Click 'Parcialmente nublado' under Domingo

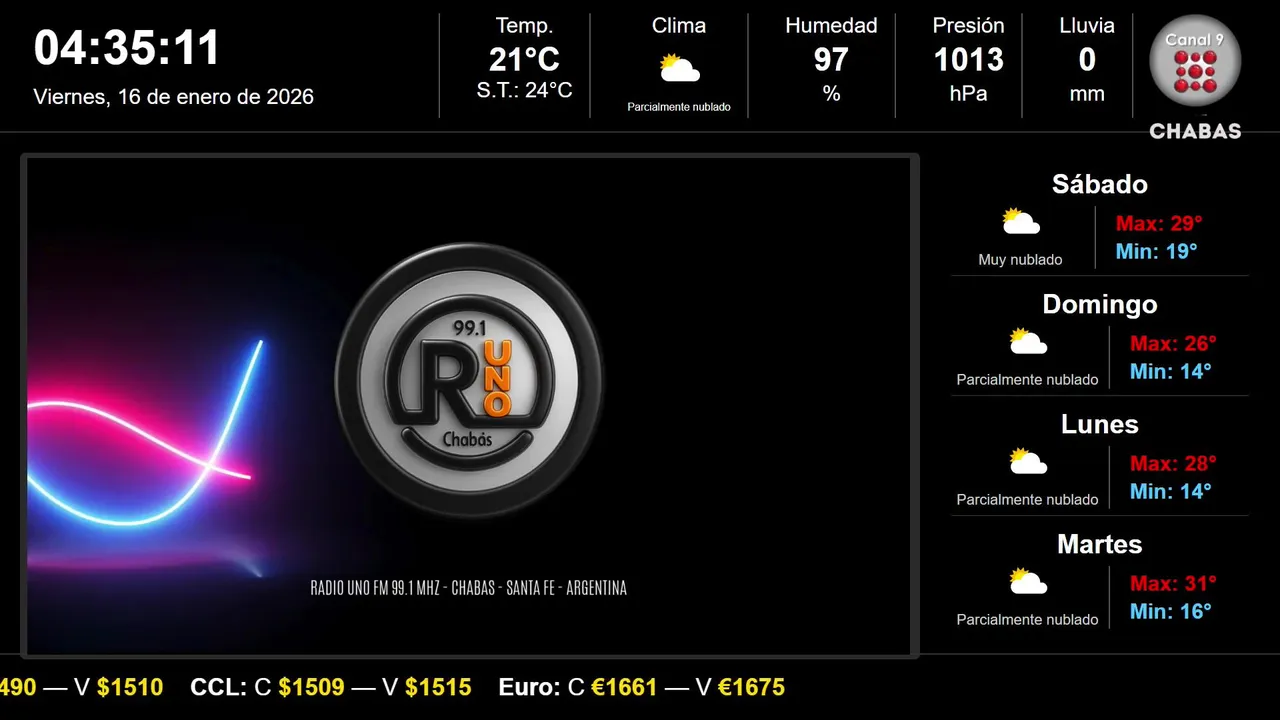click(x=1027, y=380)
